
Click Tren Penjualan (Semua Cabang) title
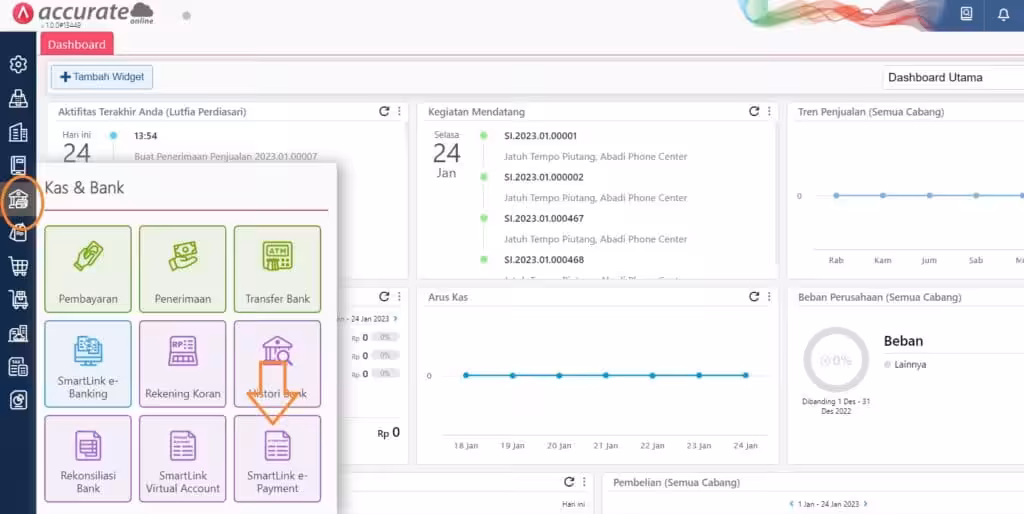[871, 112]
